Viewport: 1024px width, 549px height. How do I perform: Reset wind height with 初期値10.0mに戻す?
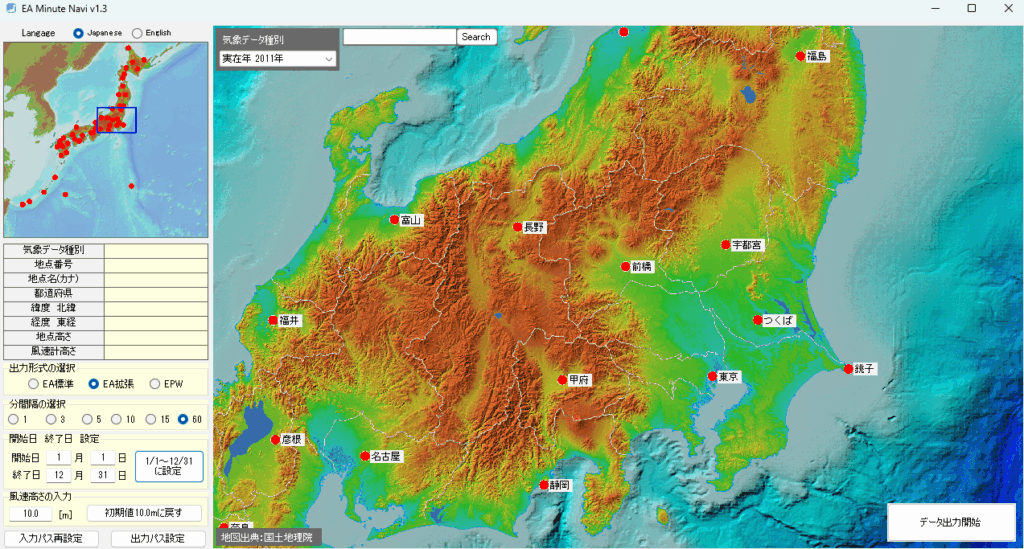pos(144,513)
